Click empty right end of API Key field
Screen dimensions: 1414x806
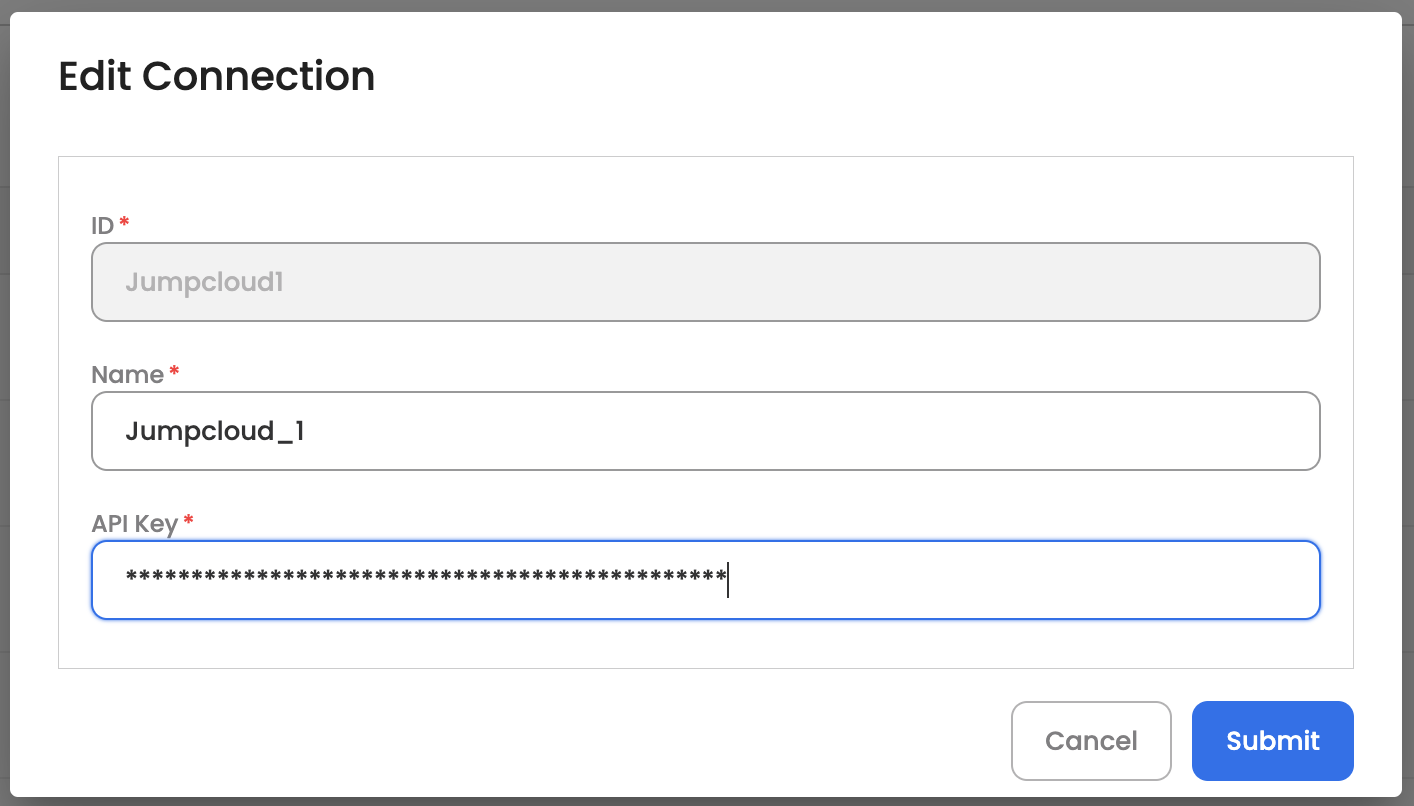[x=1200, y=580]
